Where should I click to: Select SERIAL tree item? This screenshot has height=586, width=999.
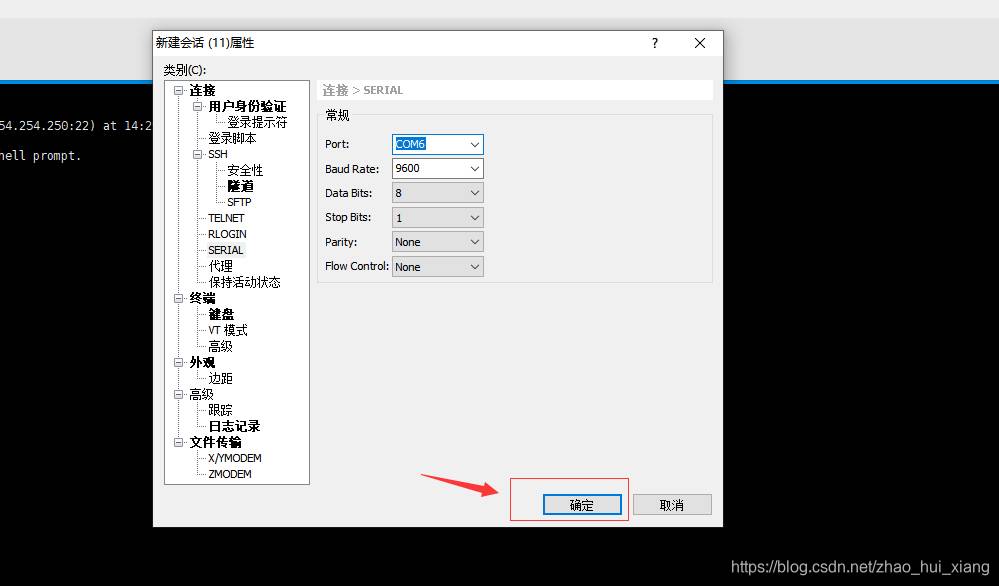click(x=226, y=250)
